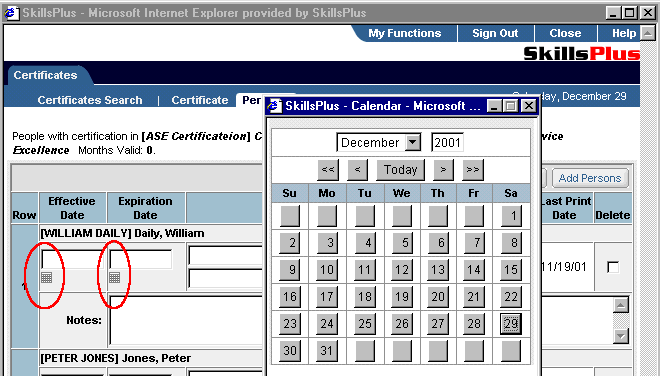660x376 pixels.
Task: Click the Add Persons button
Action: tap(590, 178)
